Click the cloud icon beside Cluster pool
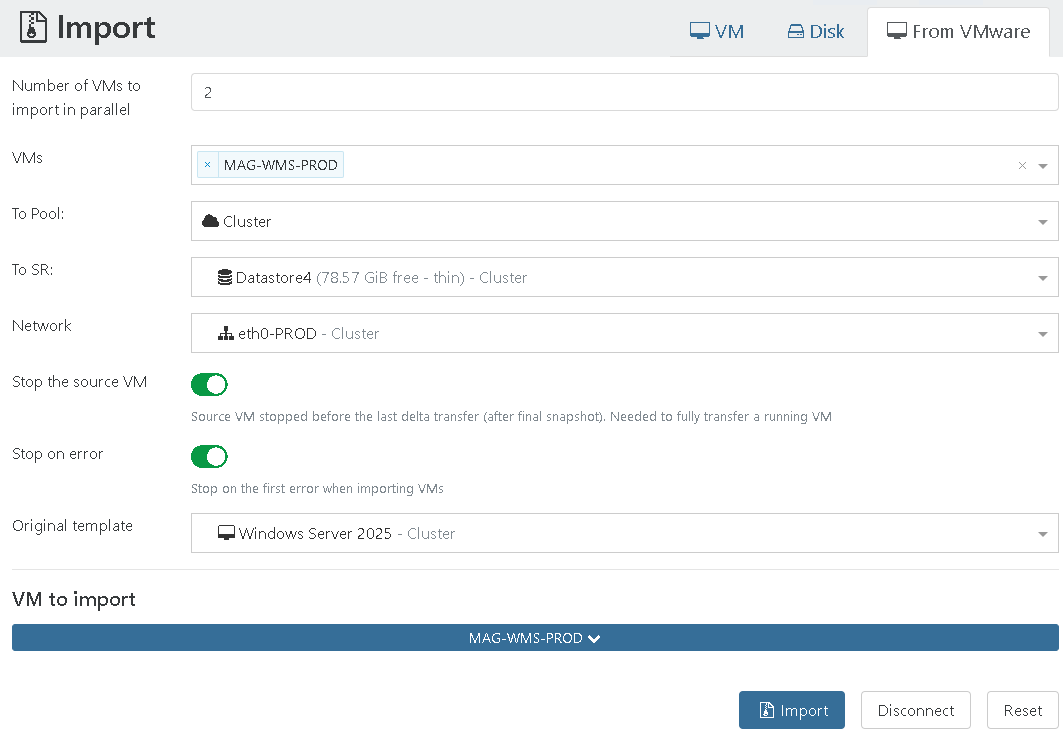1063x746 pixels. pos(210,221)
